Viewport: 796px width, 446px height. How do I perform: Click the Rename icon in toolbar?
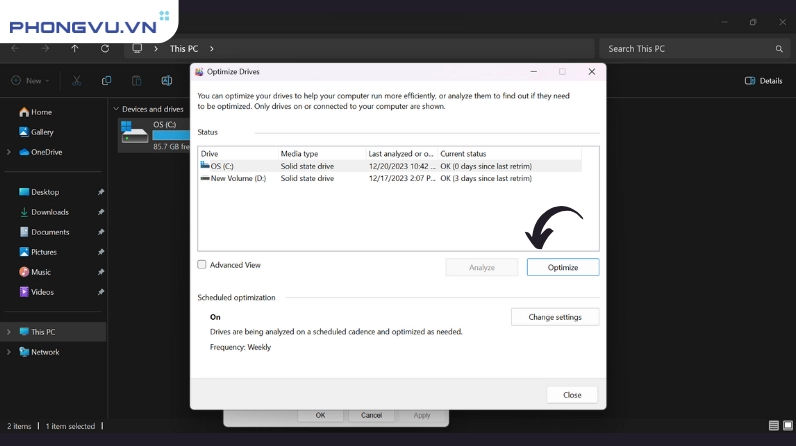point(165,81)
